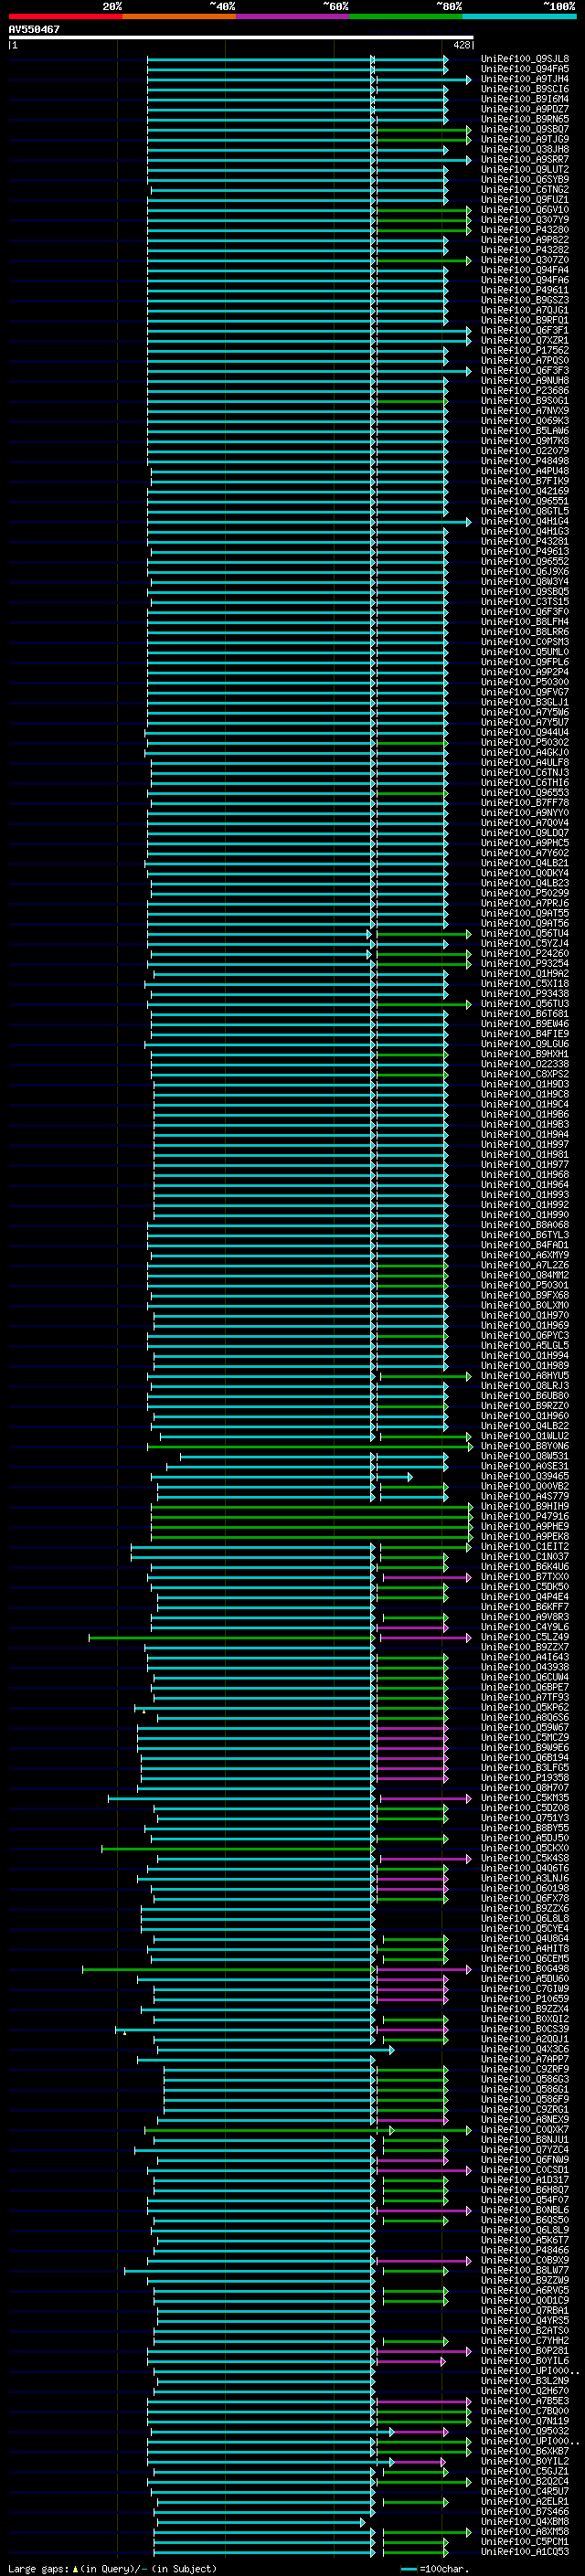This screenshot has height=2576, width=585.
Task: Select the UniRef100_A9SRR7 label
Action: point(525,160)
